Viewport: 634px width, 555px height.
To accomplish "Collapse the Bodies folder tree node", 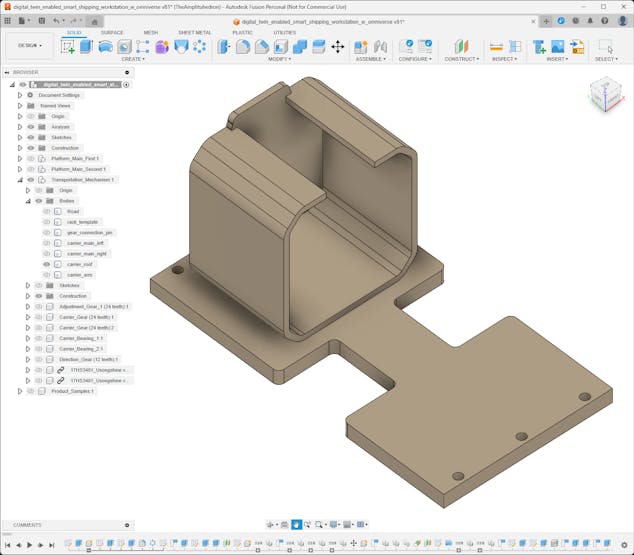I will 28,201.
